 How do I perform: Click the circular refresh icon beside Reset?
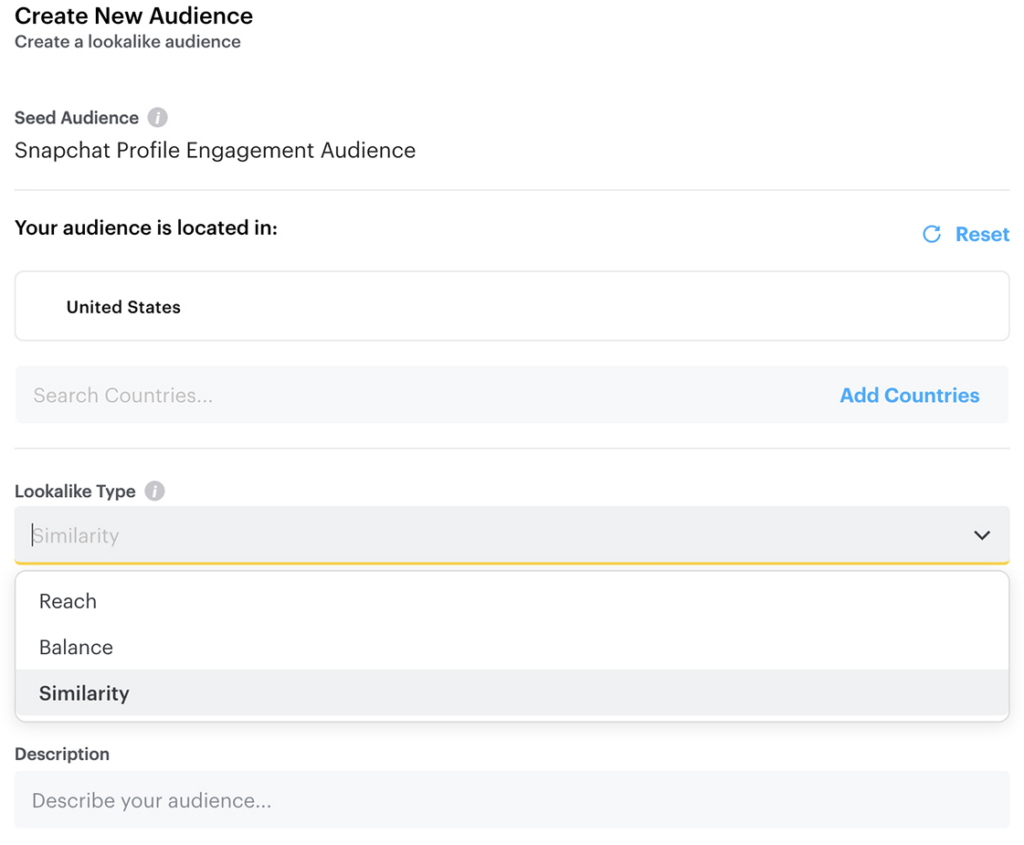click(x=932, y=234)
